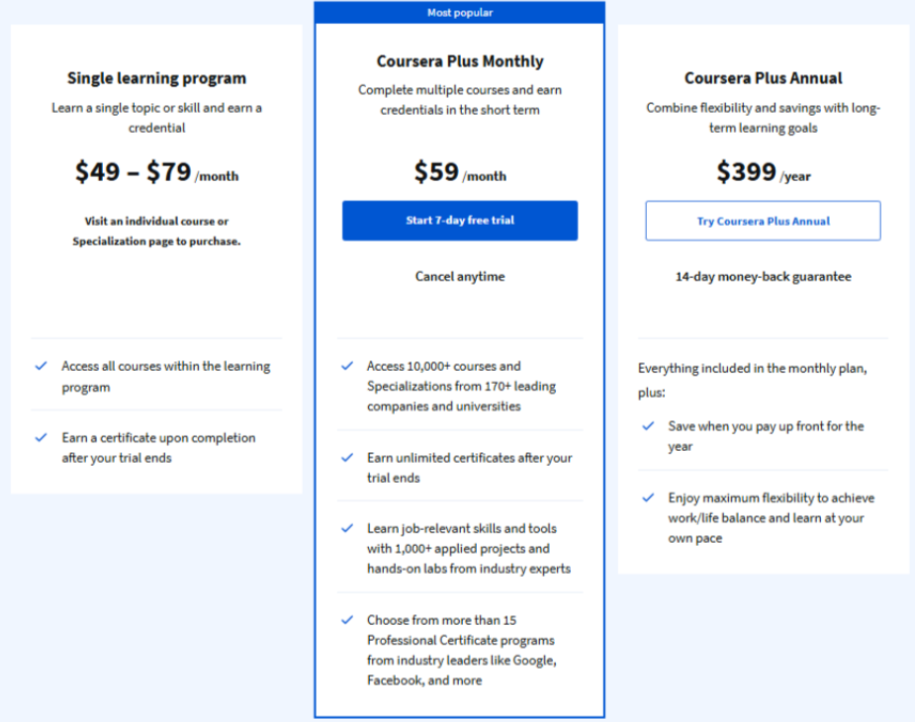Click the "14-day money-back guarantee" text
This screenshot has height=722, width=915.
pyautogui.click(x=763, y=276)
